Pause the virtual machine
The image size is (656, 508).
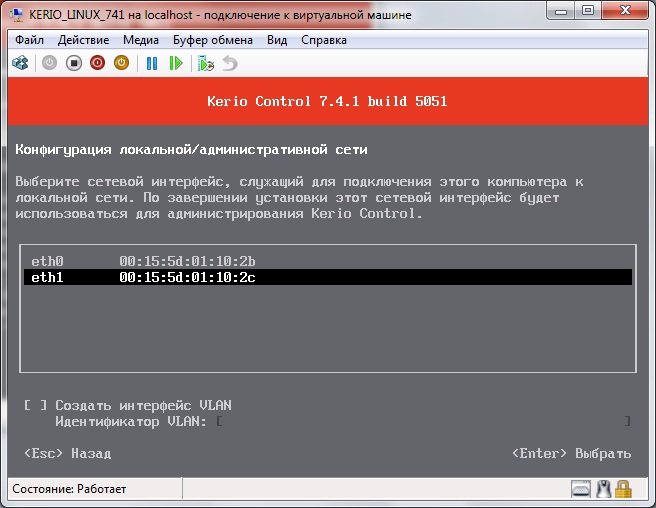[152, 64]
